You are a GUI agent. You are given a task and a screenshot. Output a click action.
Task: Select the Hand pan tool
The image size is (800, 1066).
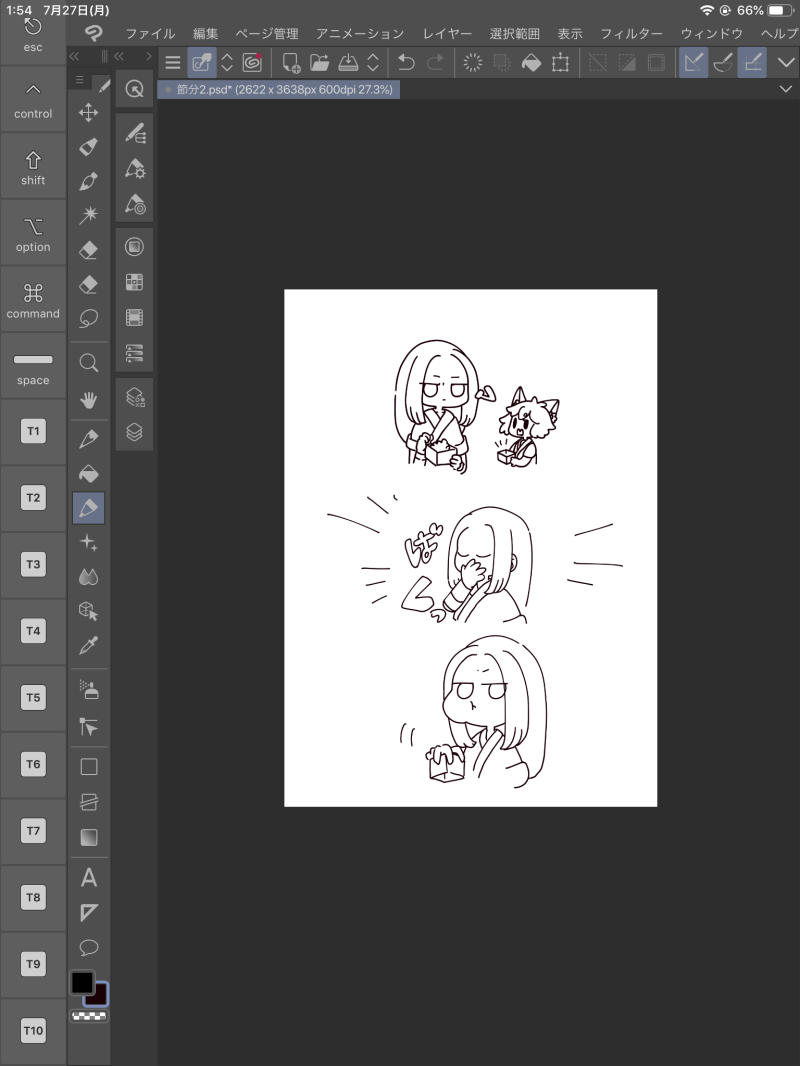(88, 400)
